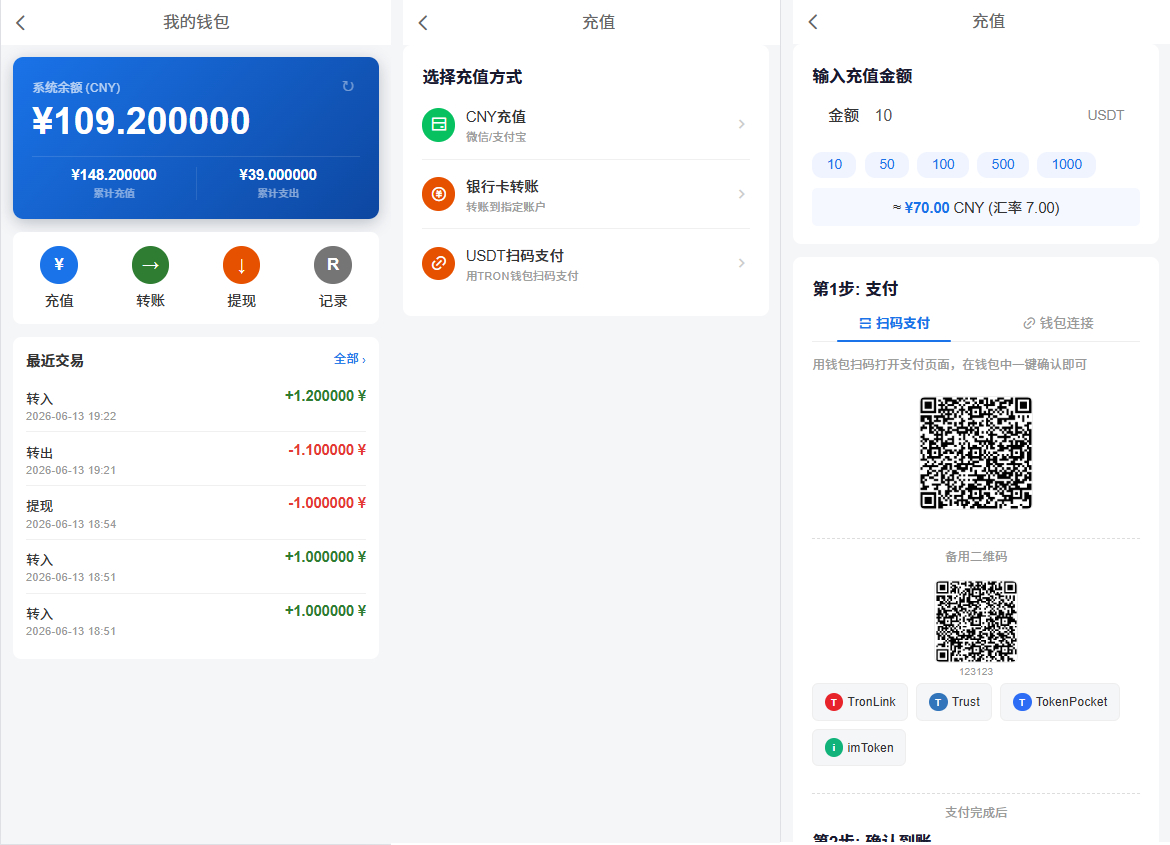Open the -1.100000 转出 transaction
The width and height of the screenshot is (1170, 845).
pos(195,459)
